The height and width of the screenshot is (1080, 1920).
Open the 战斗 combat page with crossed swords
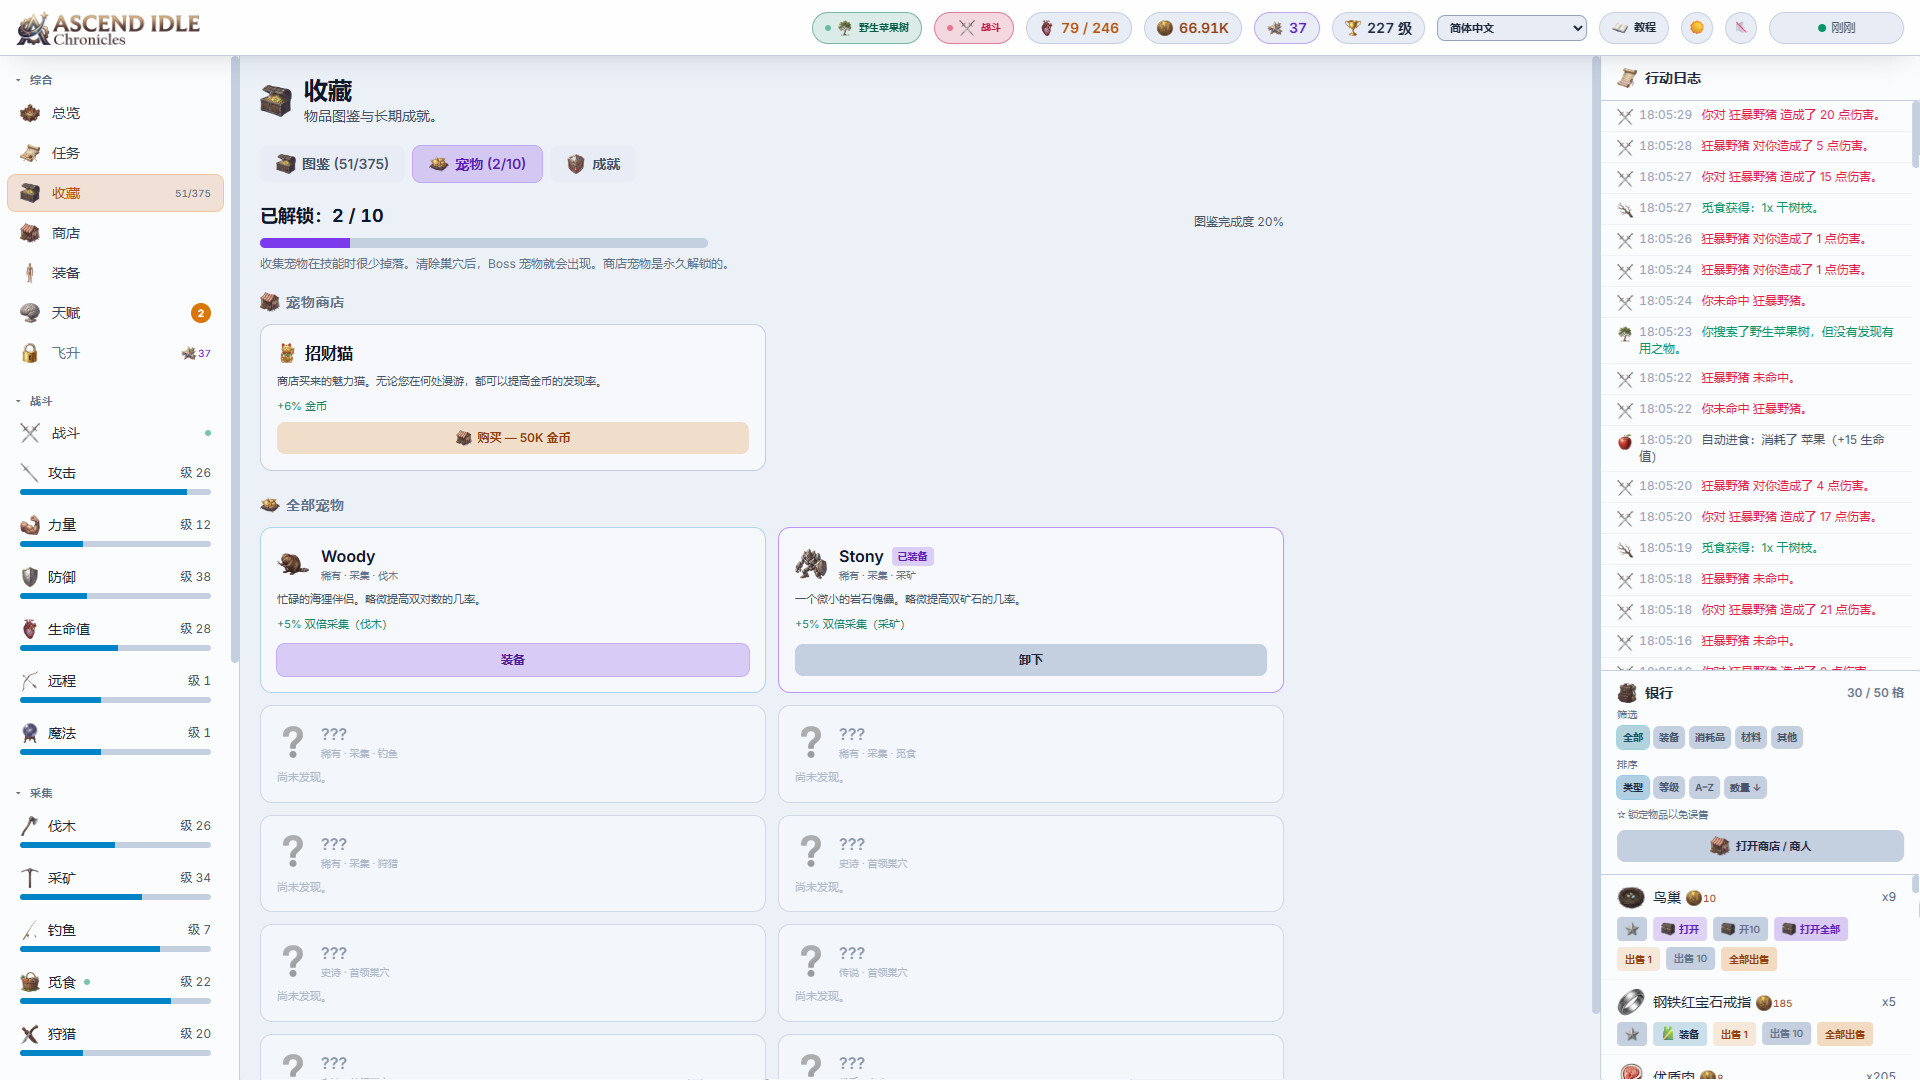[x=115, y=433]
